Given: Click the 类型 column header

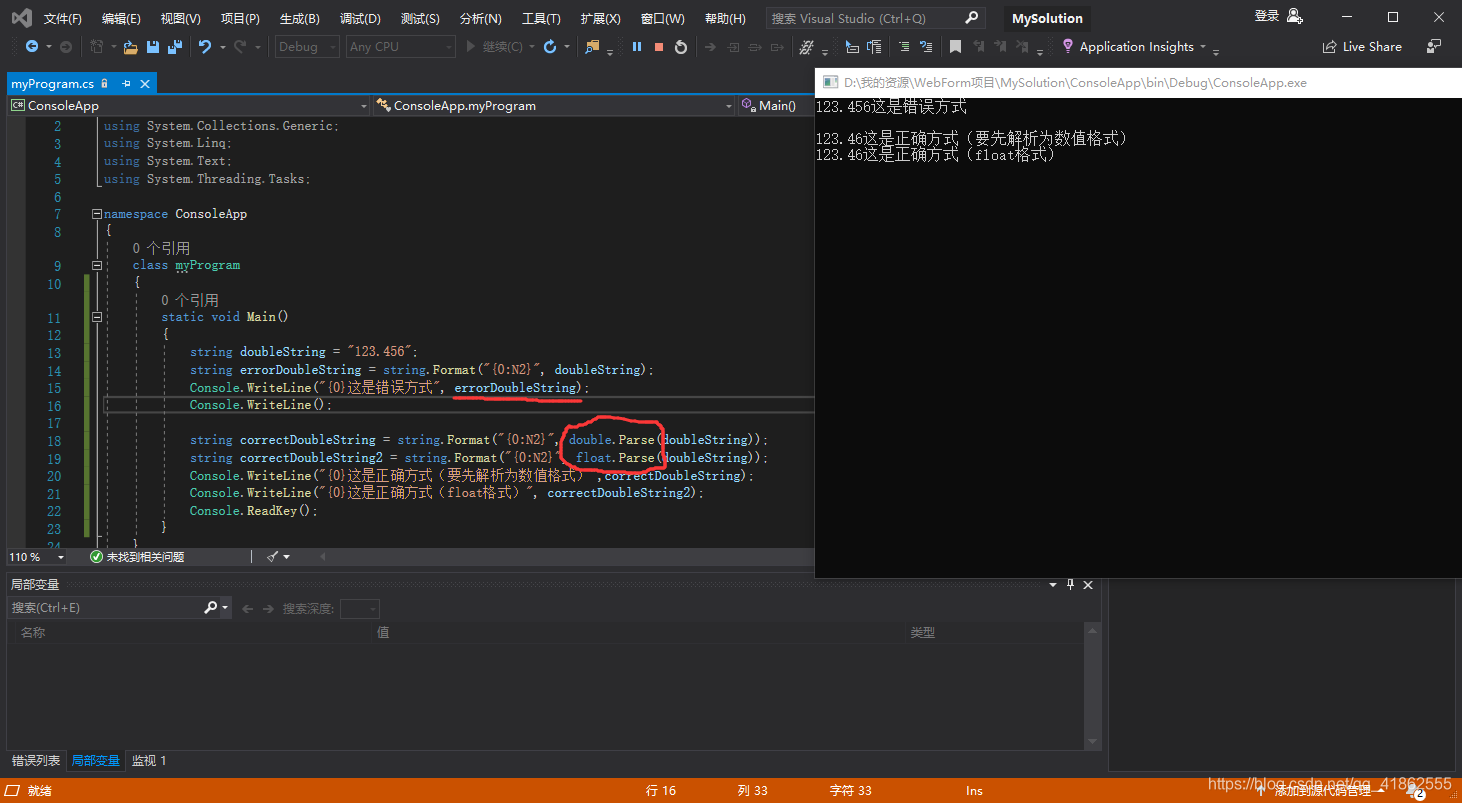Looking at the screenshot, I should coord(922,632).
